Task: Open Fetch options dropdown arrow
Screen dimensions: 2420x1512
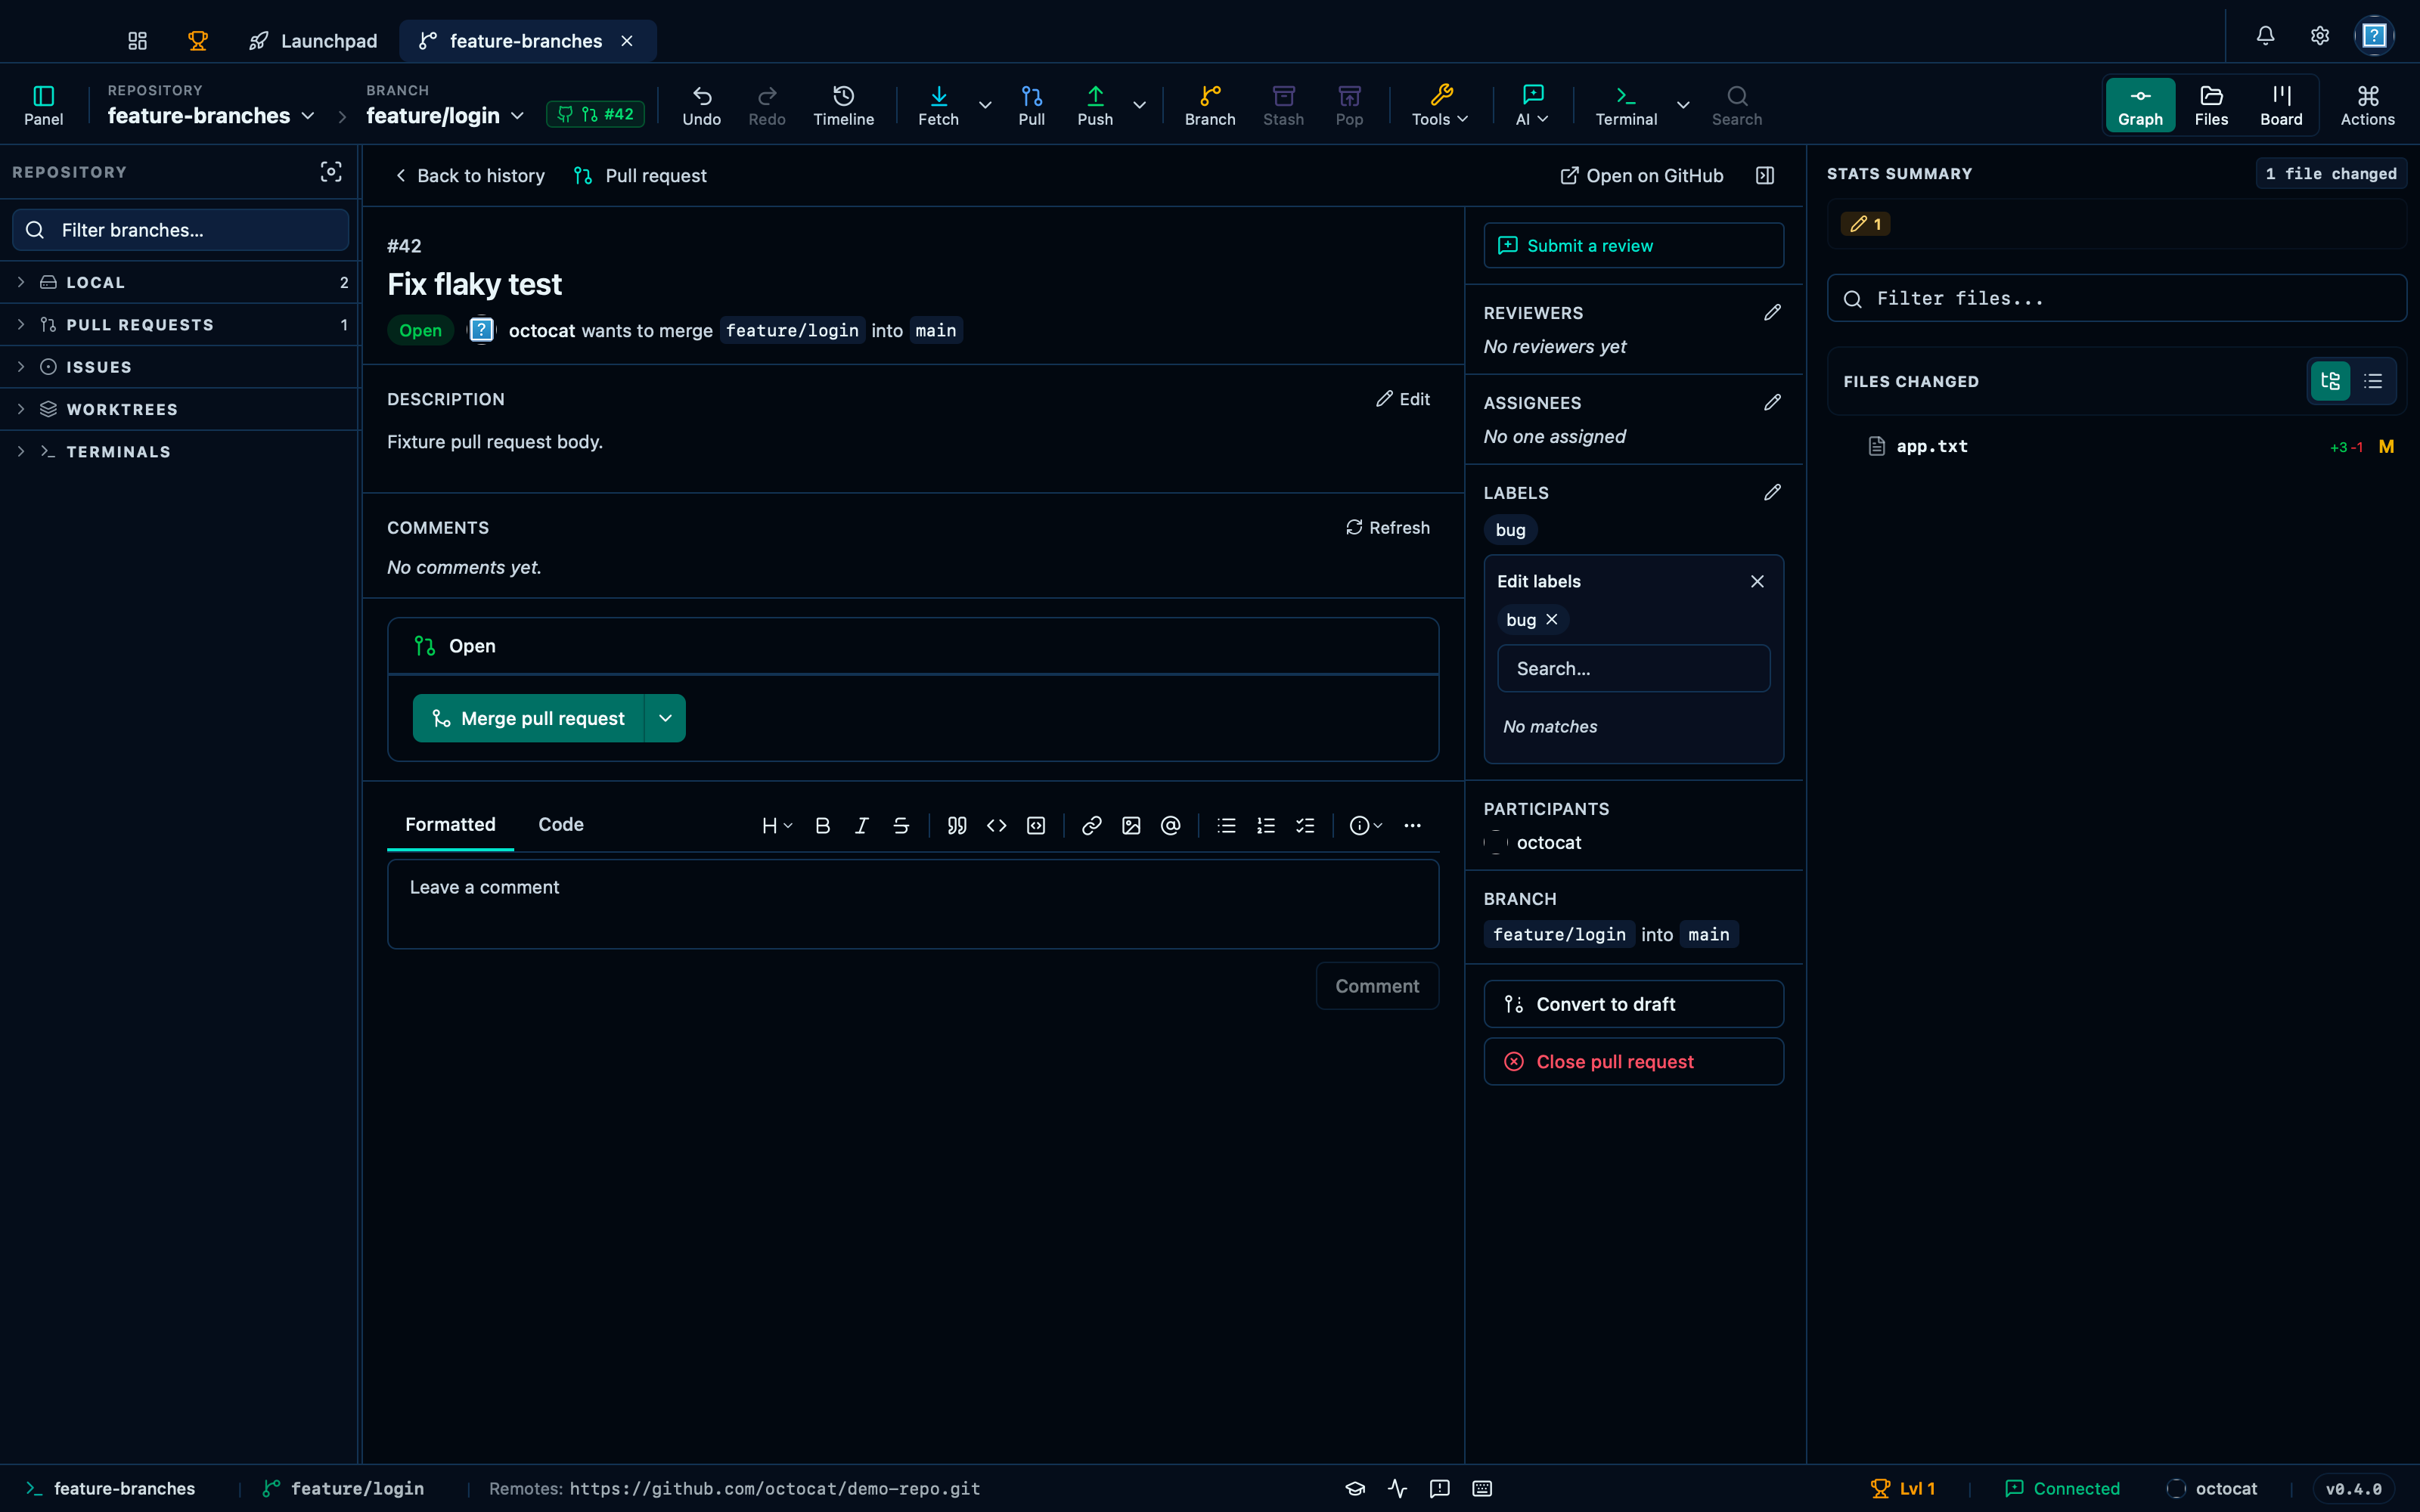Action: (x=985, y=105)
